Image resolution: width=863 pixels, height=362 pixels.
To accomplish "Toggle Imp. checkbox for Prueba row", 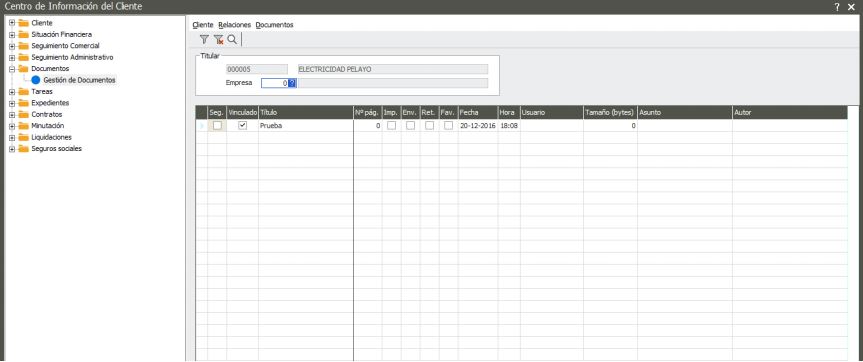I will [391, 125].
